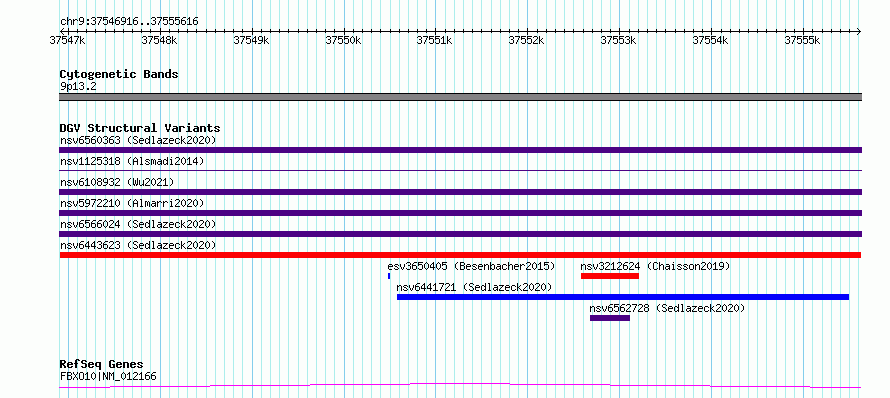This screenshot has height=398, width=890.
Task: Click the 37548k ruler position
Action: click(x=159, y=40)
